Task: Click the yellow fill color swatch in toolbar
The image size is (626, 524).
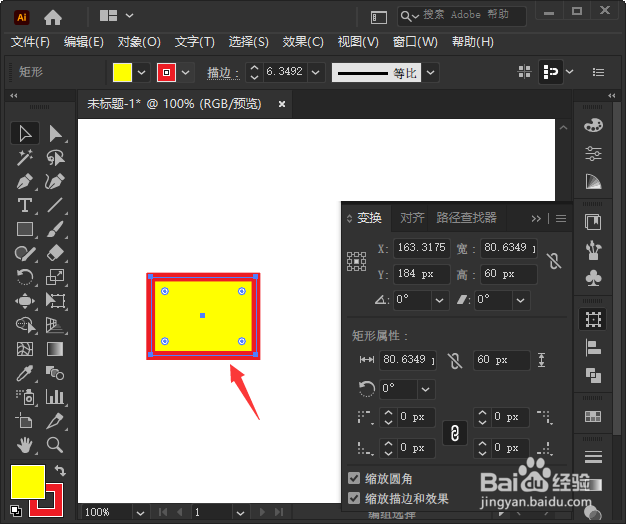Action: click(27, 482)
